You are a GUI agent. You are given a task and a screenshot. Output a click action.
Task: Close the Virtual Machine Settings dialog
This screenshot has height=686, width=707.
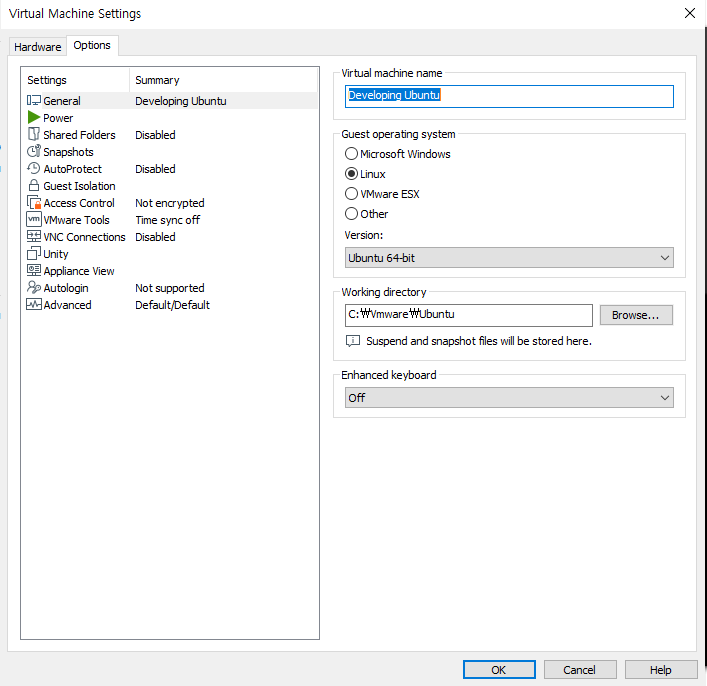690,13
